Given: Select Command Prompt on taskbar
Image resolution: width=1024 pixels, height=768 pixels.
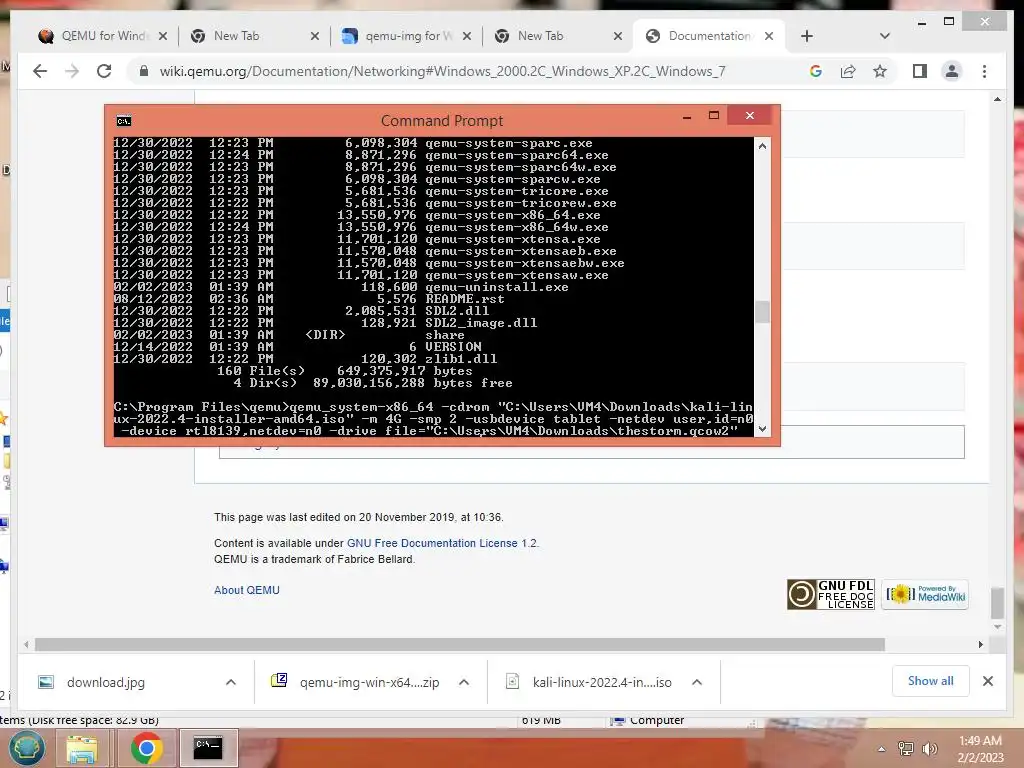Looking at the screenshot, I should click(208, 748).
